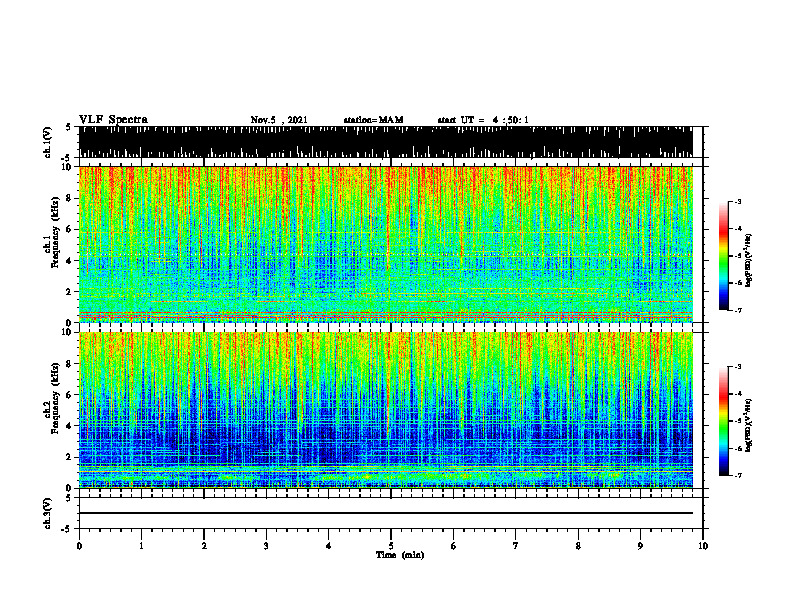Click time axis tick label "8"
This screenshot has height=612, width=792.
[x=578, y=546]
